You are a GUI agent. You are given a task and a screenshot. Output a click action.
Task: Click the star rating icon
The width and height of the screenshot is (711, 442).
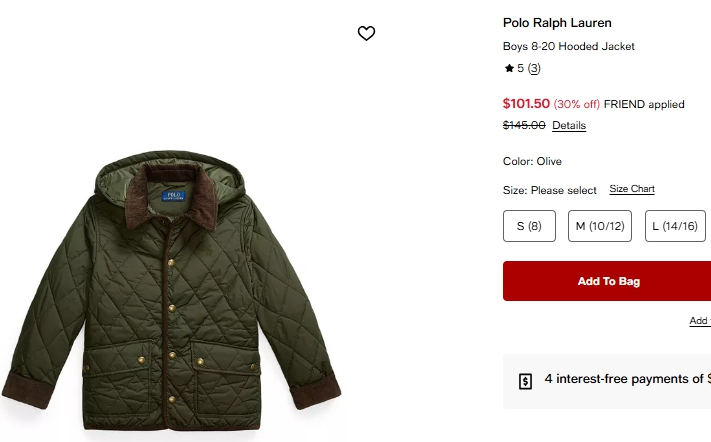pos(509,69)
